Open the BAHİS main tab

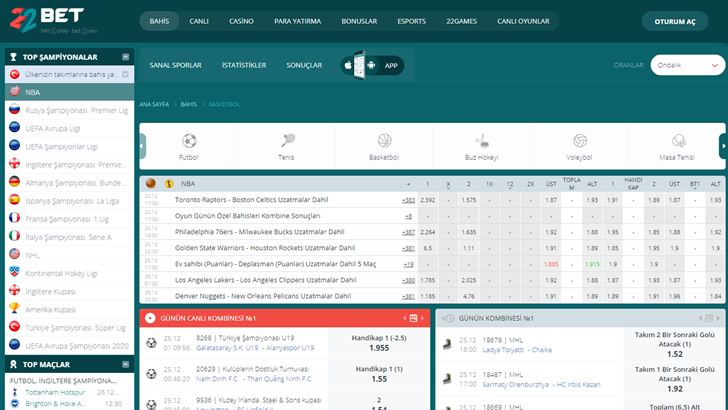pos(159,21)
